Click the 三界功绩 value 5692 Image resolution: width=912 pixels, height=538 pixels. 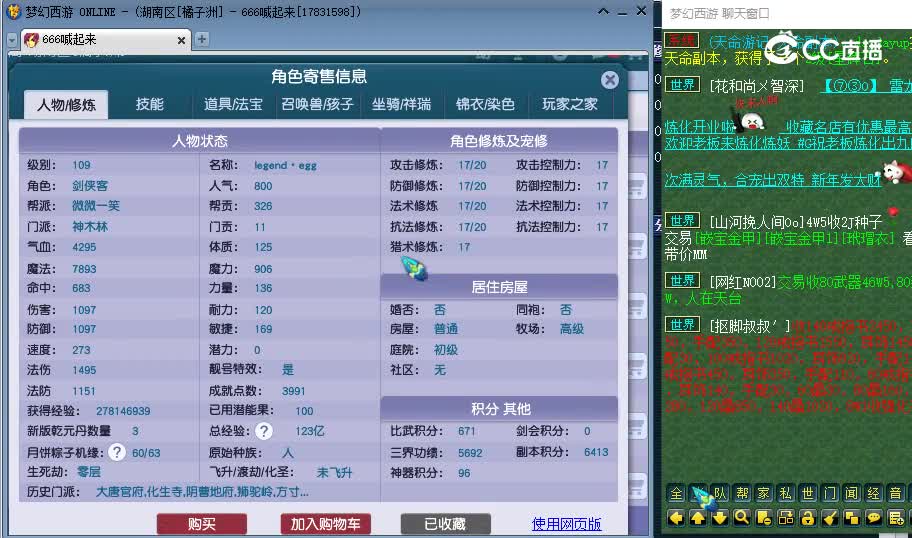(470, 453)
